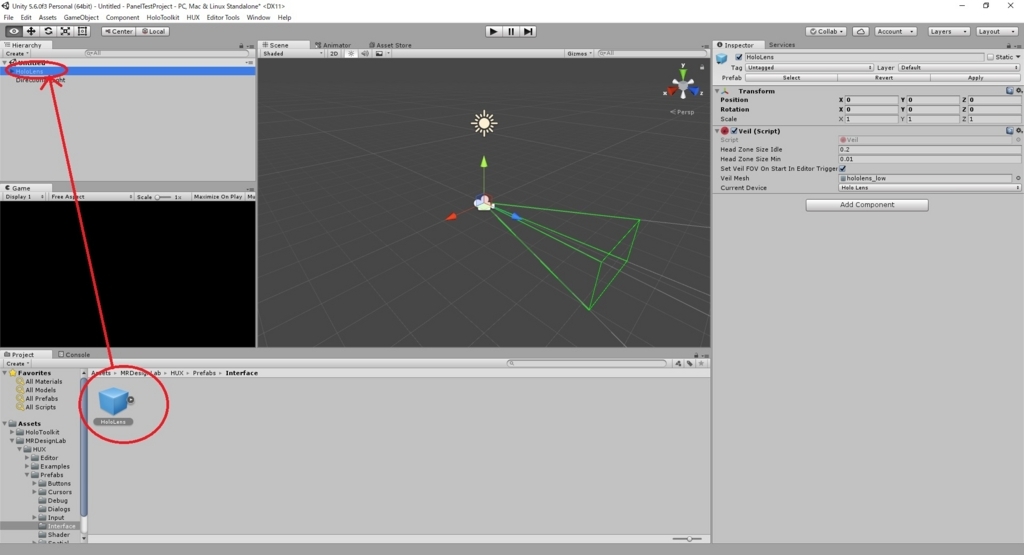Toggle scene audio speaker icon
The image size is (1024, 555).
pyautogui.click(x=365, y=54)
